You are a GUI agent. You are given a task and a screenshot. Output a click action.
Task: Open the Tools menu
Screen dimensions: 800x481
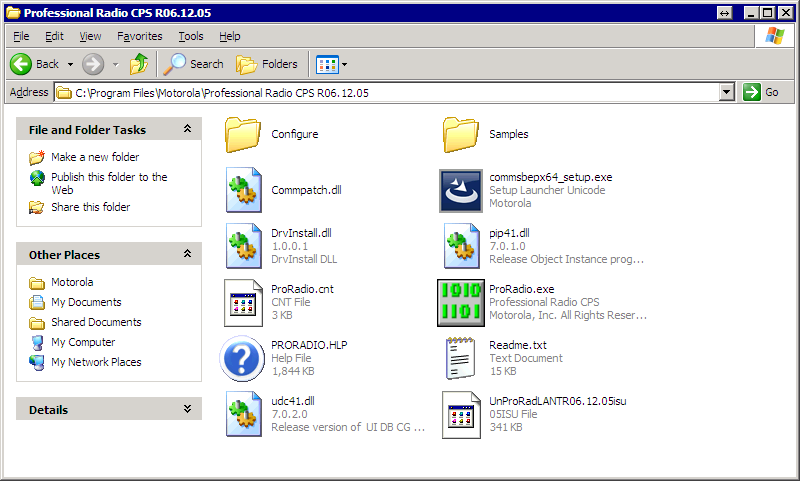click(x=190, y=36)
